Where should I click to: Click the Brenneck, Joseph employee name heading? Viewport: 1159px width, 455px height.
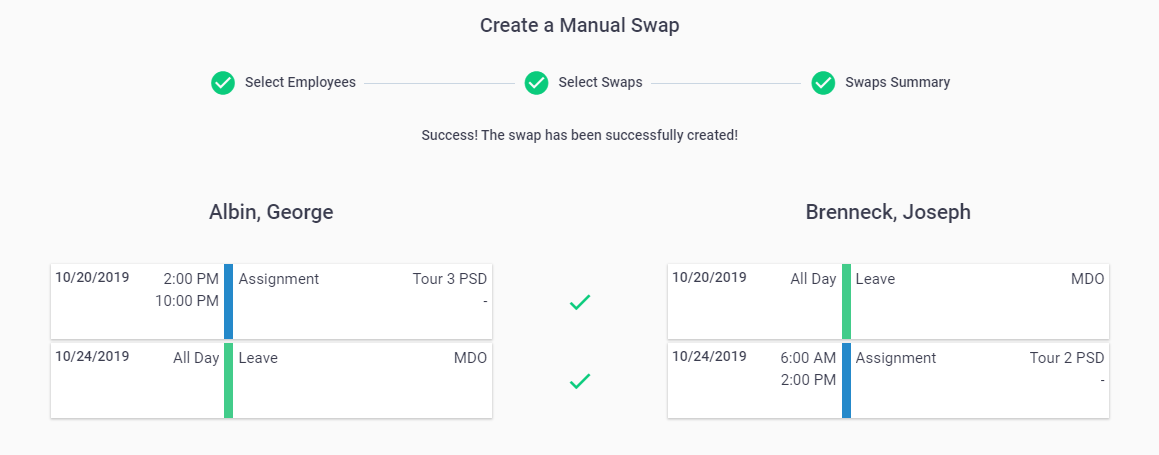point(888,213)
